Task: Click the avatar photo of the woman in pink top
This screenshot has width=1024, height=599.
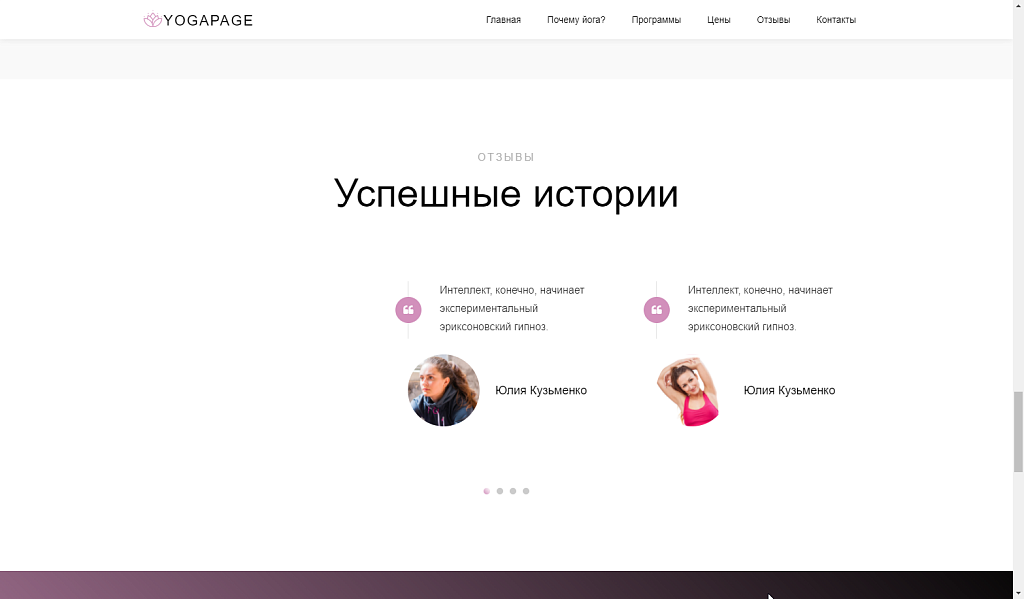Action: [688, 390]
